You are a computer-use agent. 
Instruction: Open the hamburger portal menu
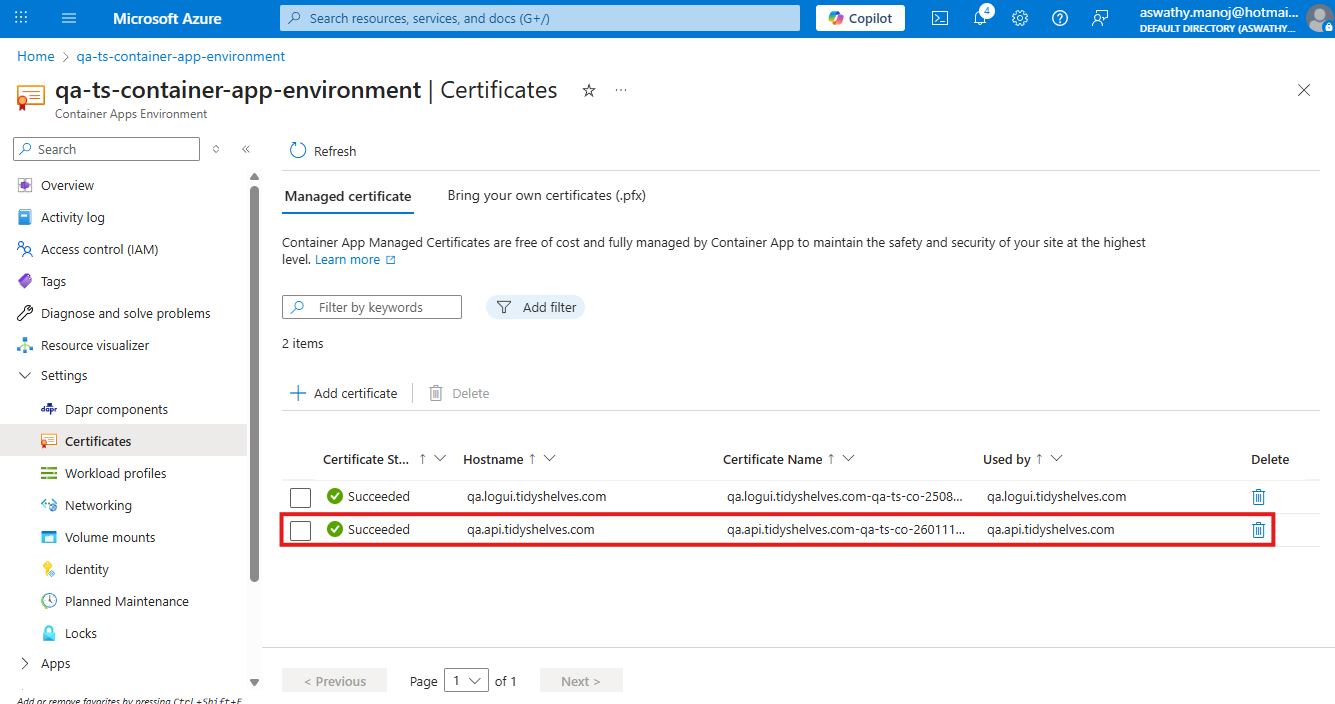pyautogui.click(x=69, y=18)
